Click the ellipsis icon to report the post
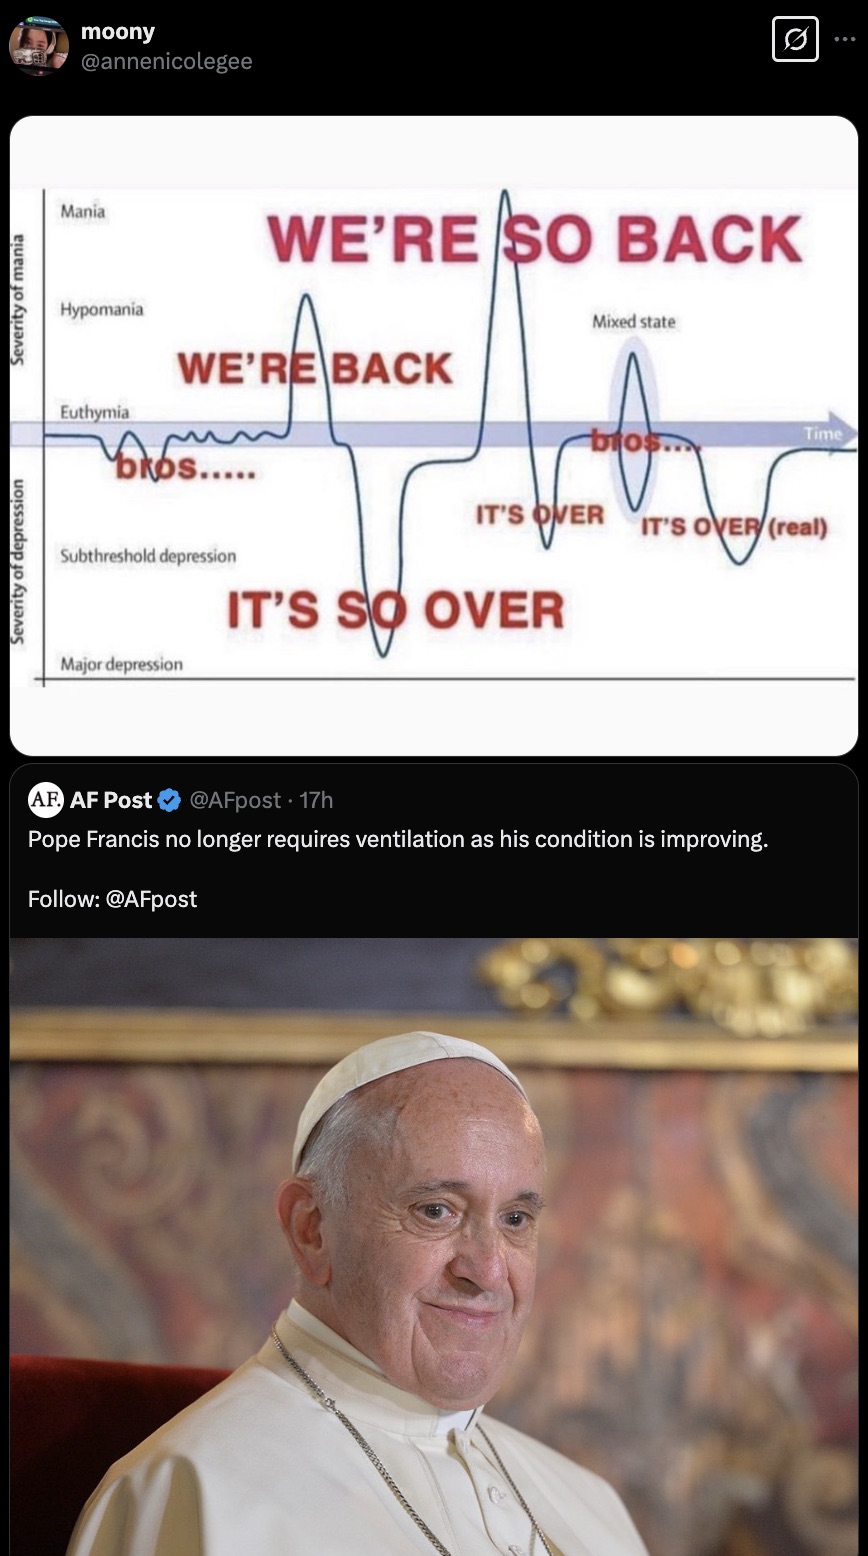Viewport: 868px width, 1556px height. pos(843,37)
